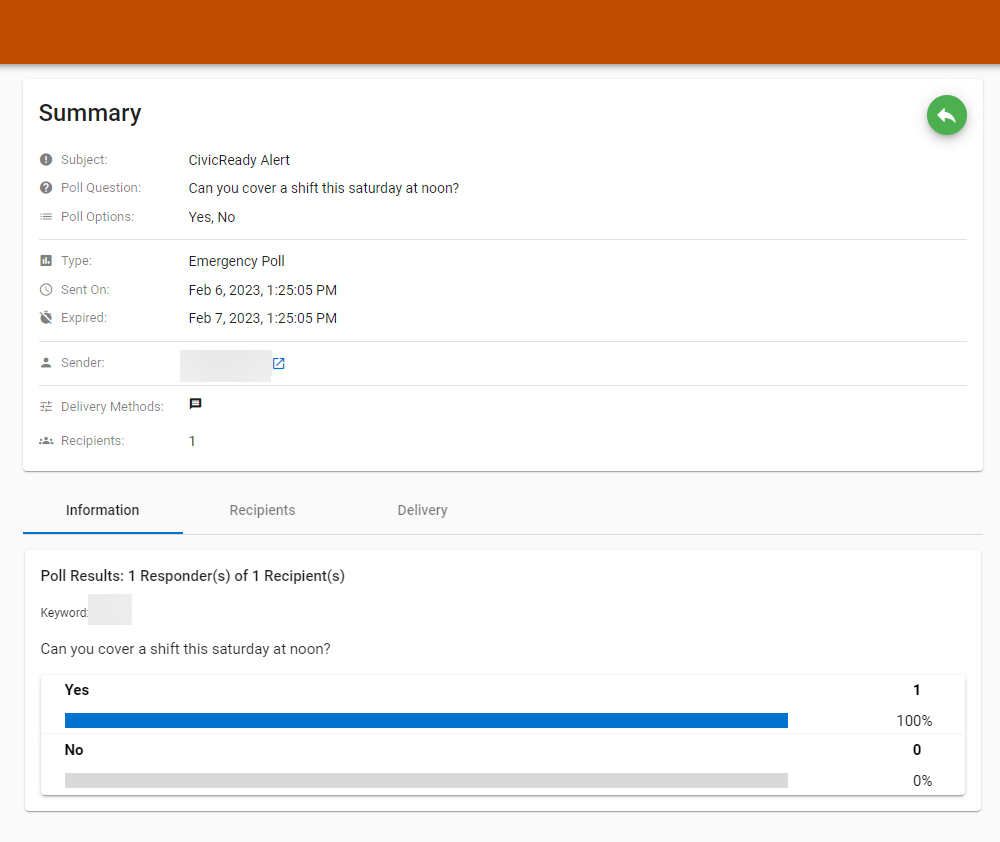Click the 'CivicReady Alert' subject text
This screenshot has width=1000, height=842.
pos(239,160)
